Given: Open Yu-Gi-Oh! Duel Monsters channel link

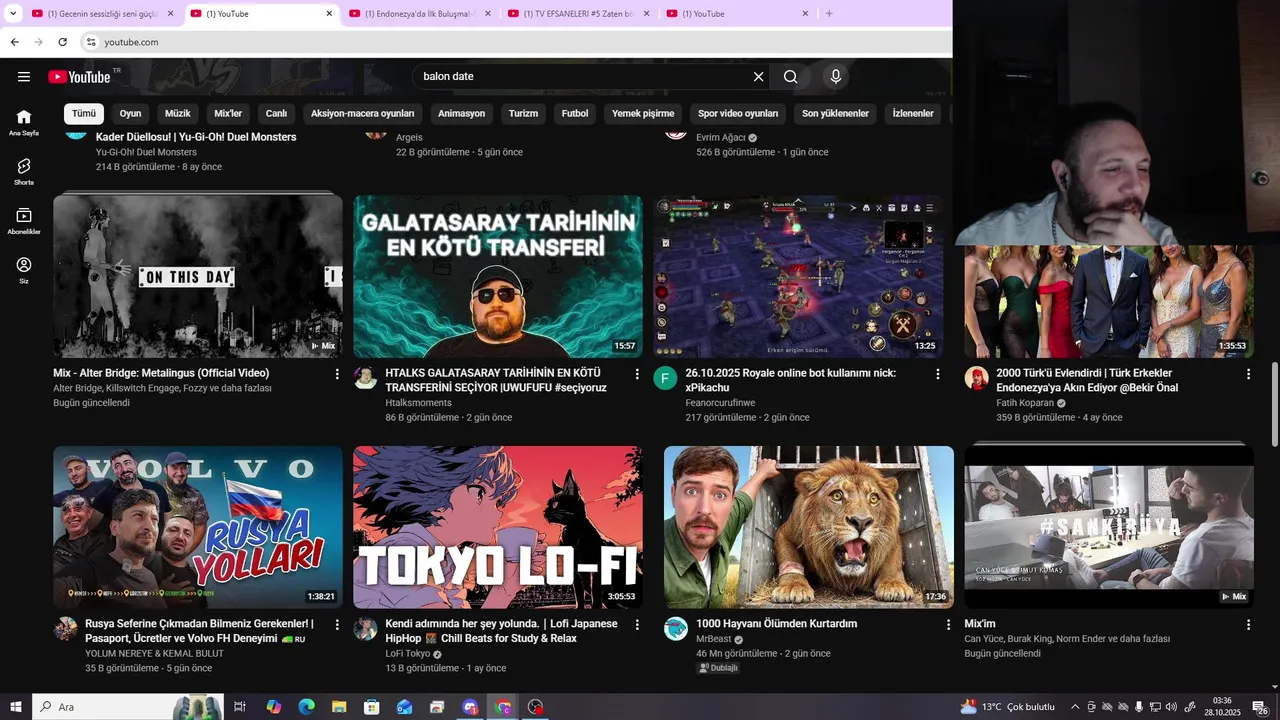Looking at the screenshot, I should pyautogui.click(x=146, y=152).
